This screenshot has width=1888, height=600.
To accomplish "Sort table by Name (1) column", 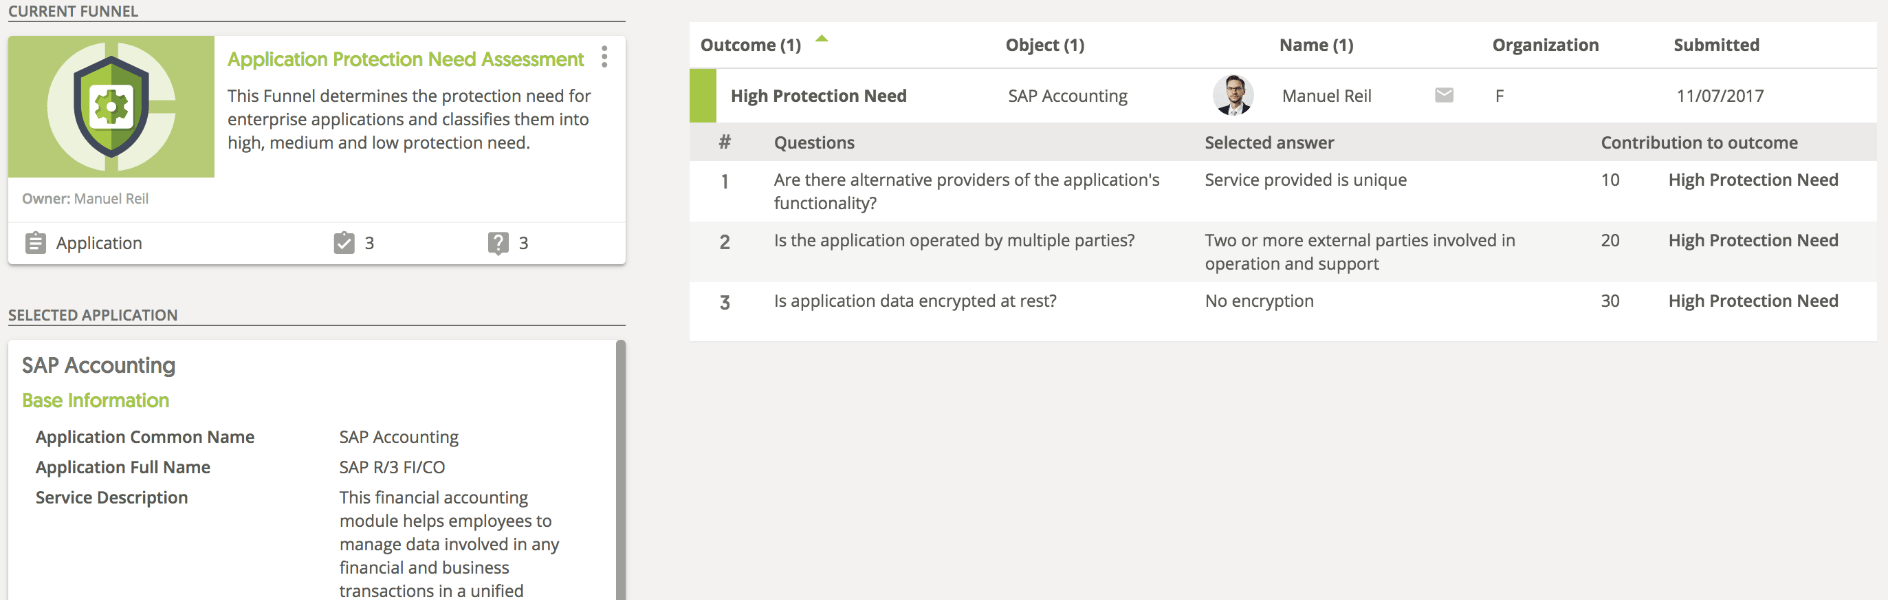I will (1316, 45).
